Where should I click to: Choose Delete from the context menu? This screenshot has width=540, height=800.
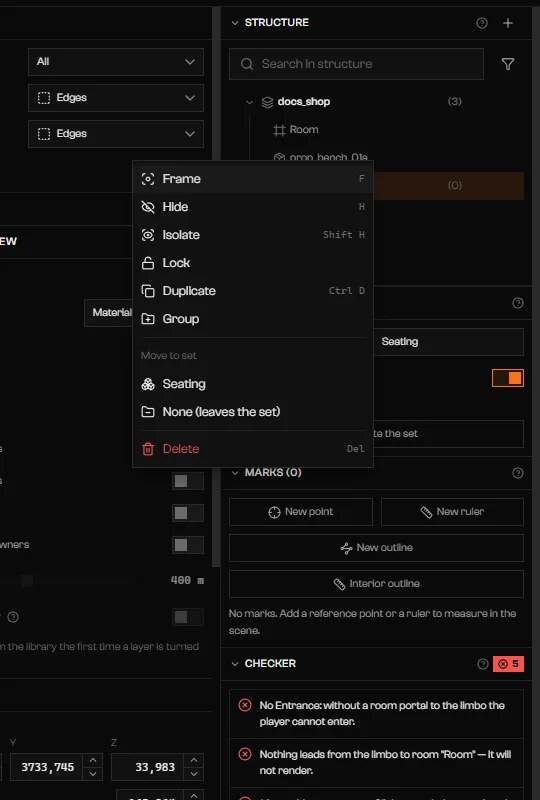pyautogui.click(x=253, y=449)
